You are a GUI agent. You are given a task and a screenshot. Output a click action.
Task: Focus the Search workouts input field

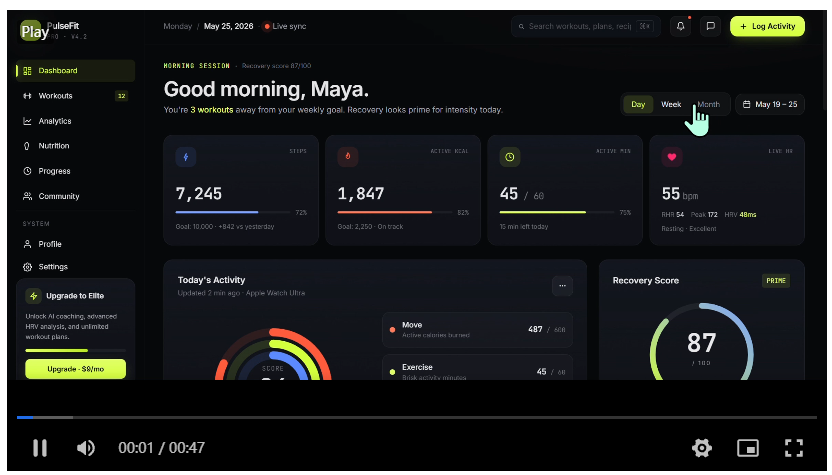586,27
